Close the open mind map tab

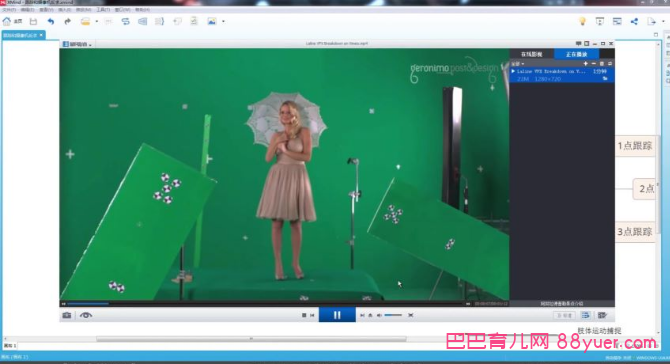click(41, 35)
